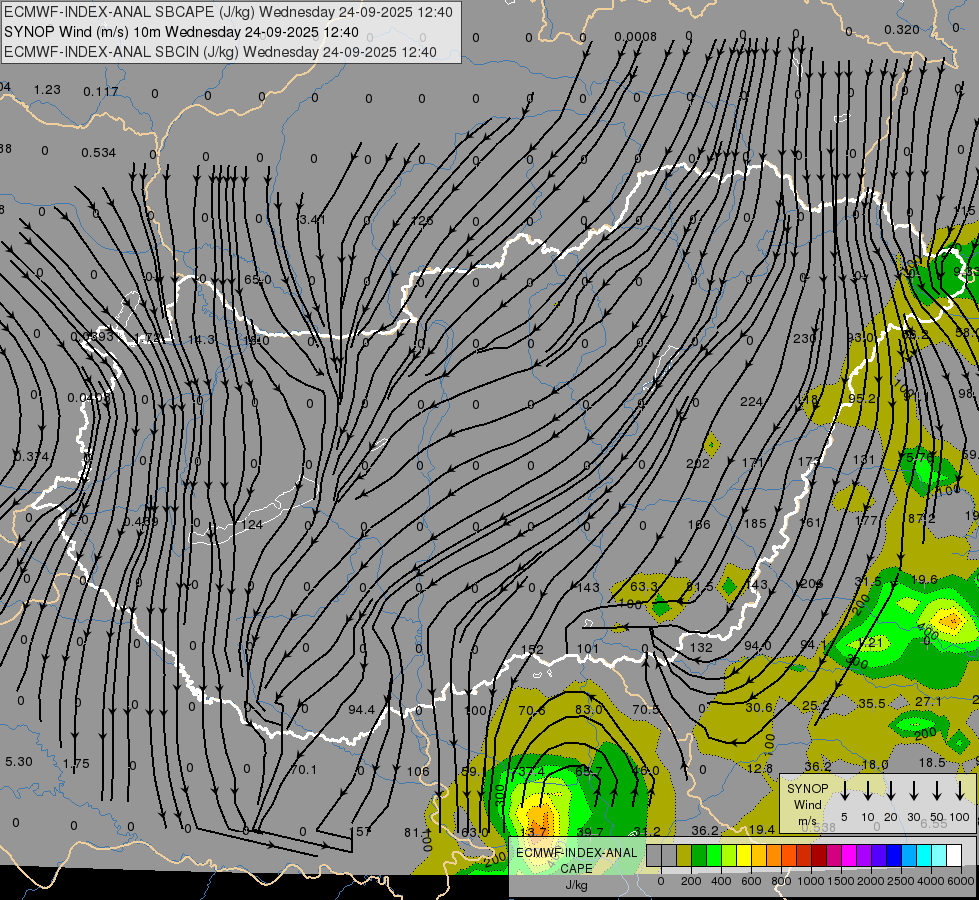The width and height of the screenshot is (979, 900).
Task: Click the 152 value on the map
Action: [x=532, y=650]
